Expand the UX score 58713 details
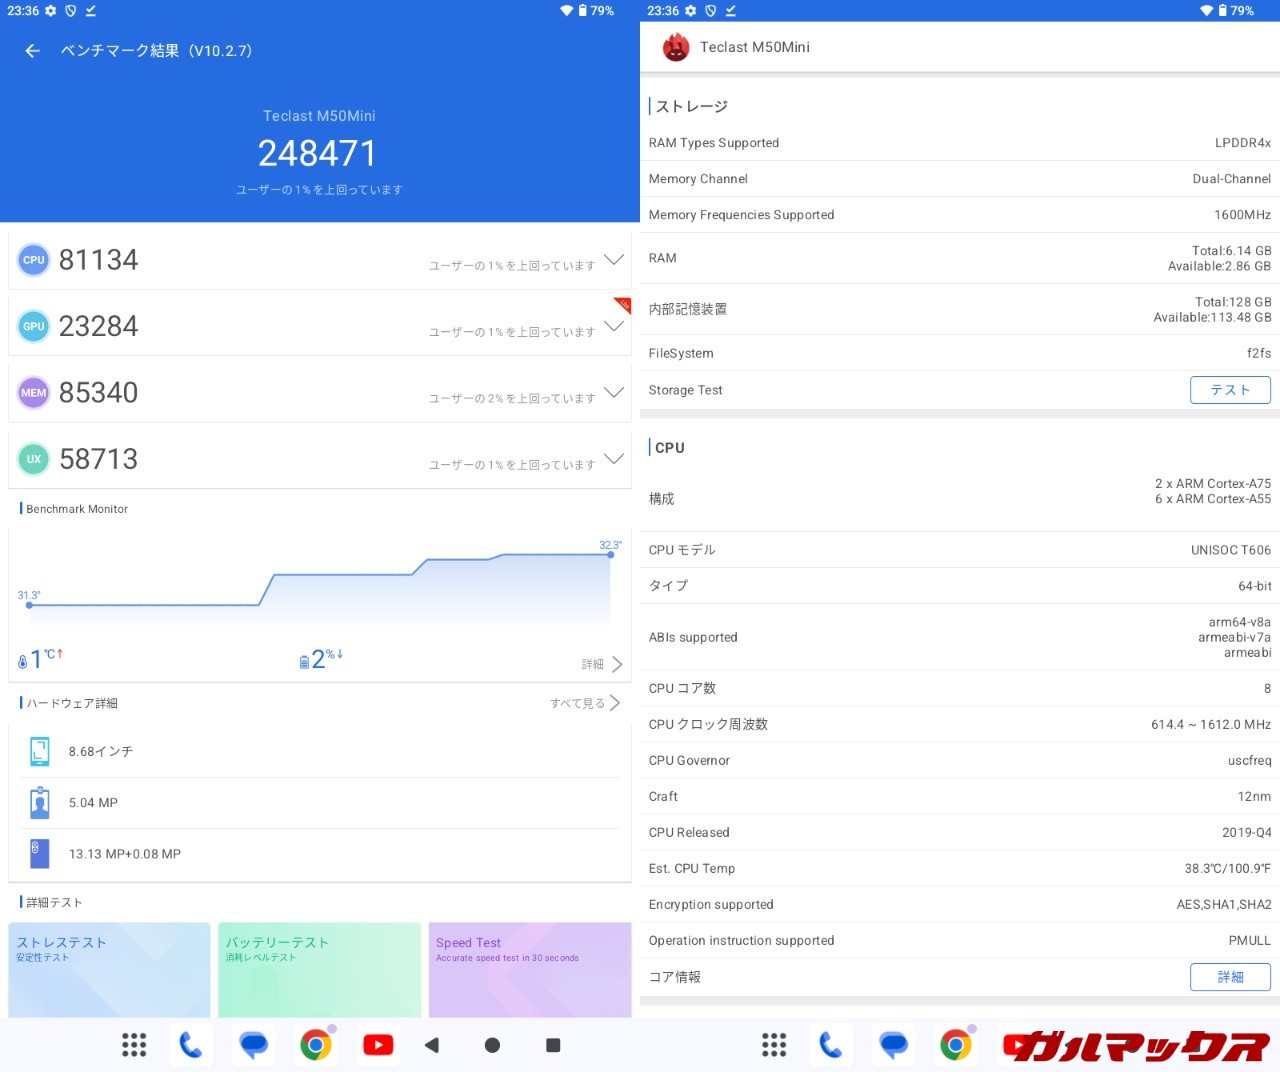Image resolution: width=1280 pixels, height=1072 pixels. tap(614, 459)
